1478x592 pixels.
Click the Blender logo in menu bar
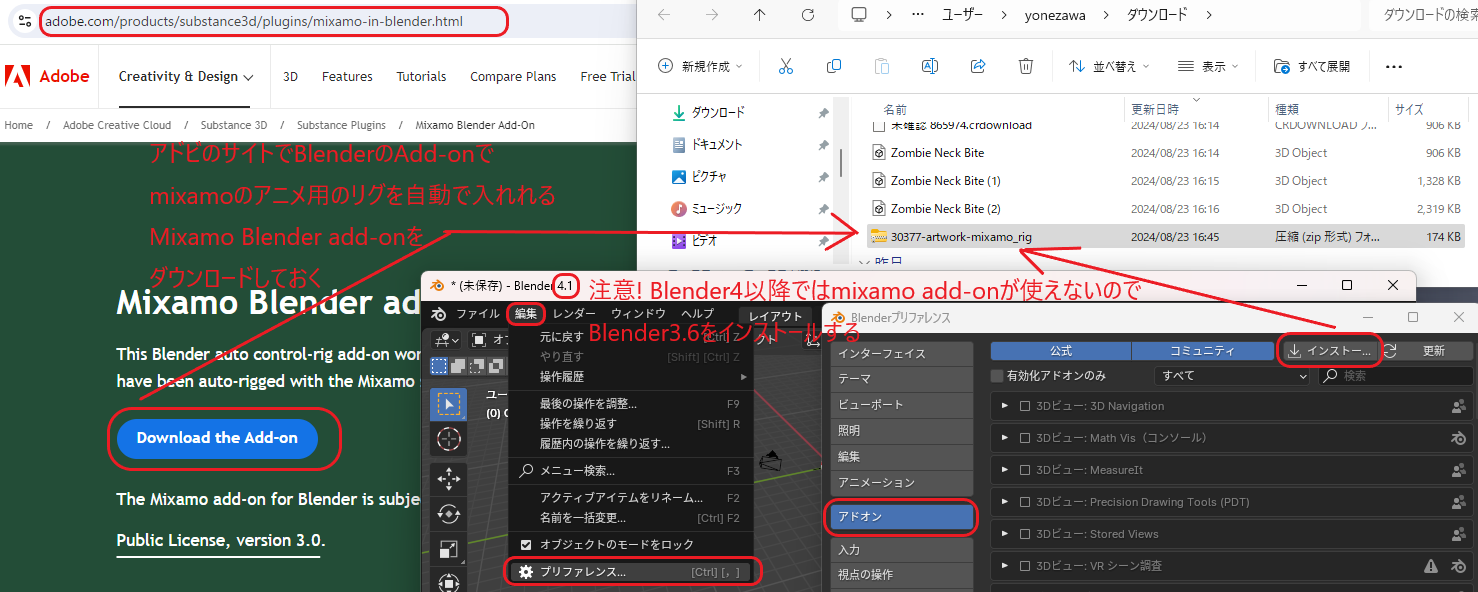(438, 314)
